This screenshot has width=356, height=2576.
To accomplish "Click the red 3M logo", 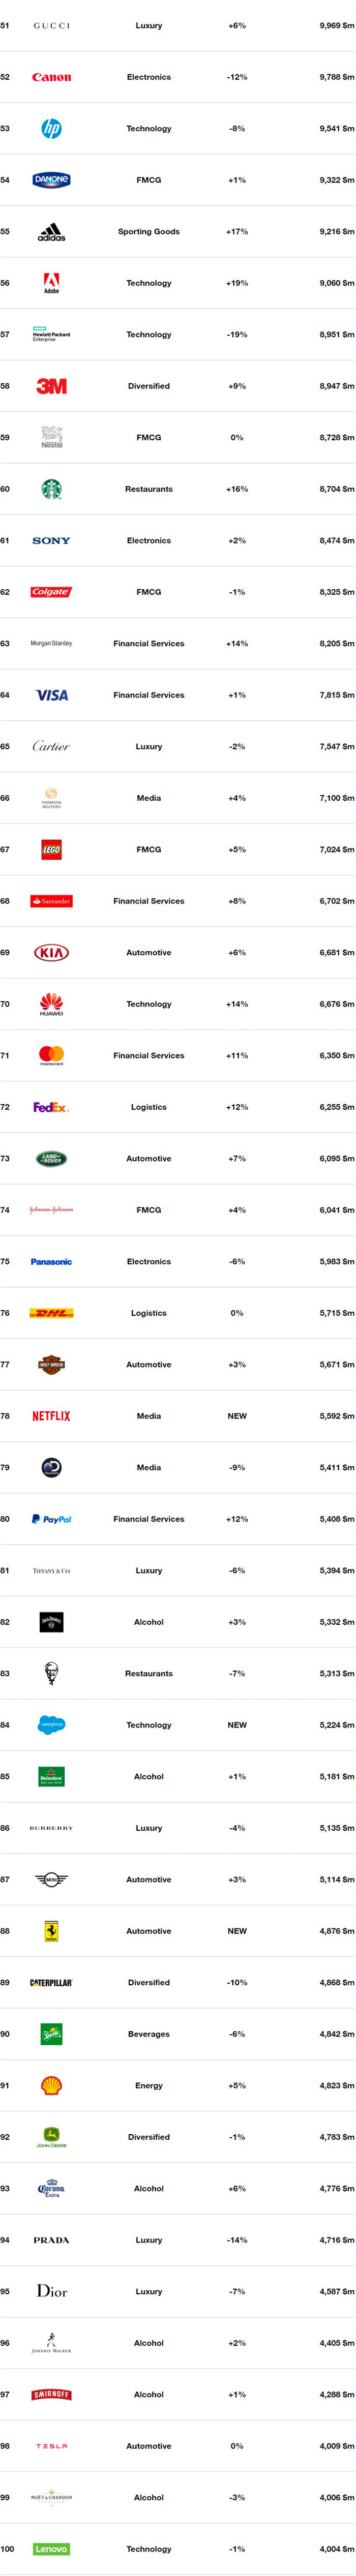I will pyautogui.click(x=51, y=386).
